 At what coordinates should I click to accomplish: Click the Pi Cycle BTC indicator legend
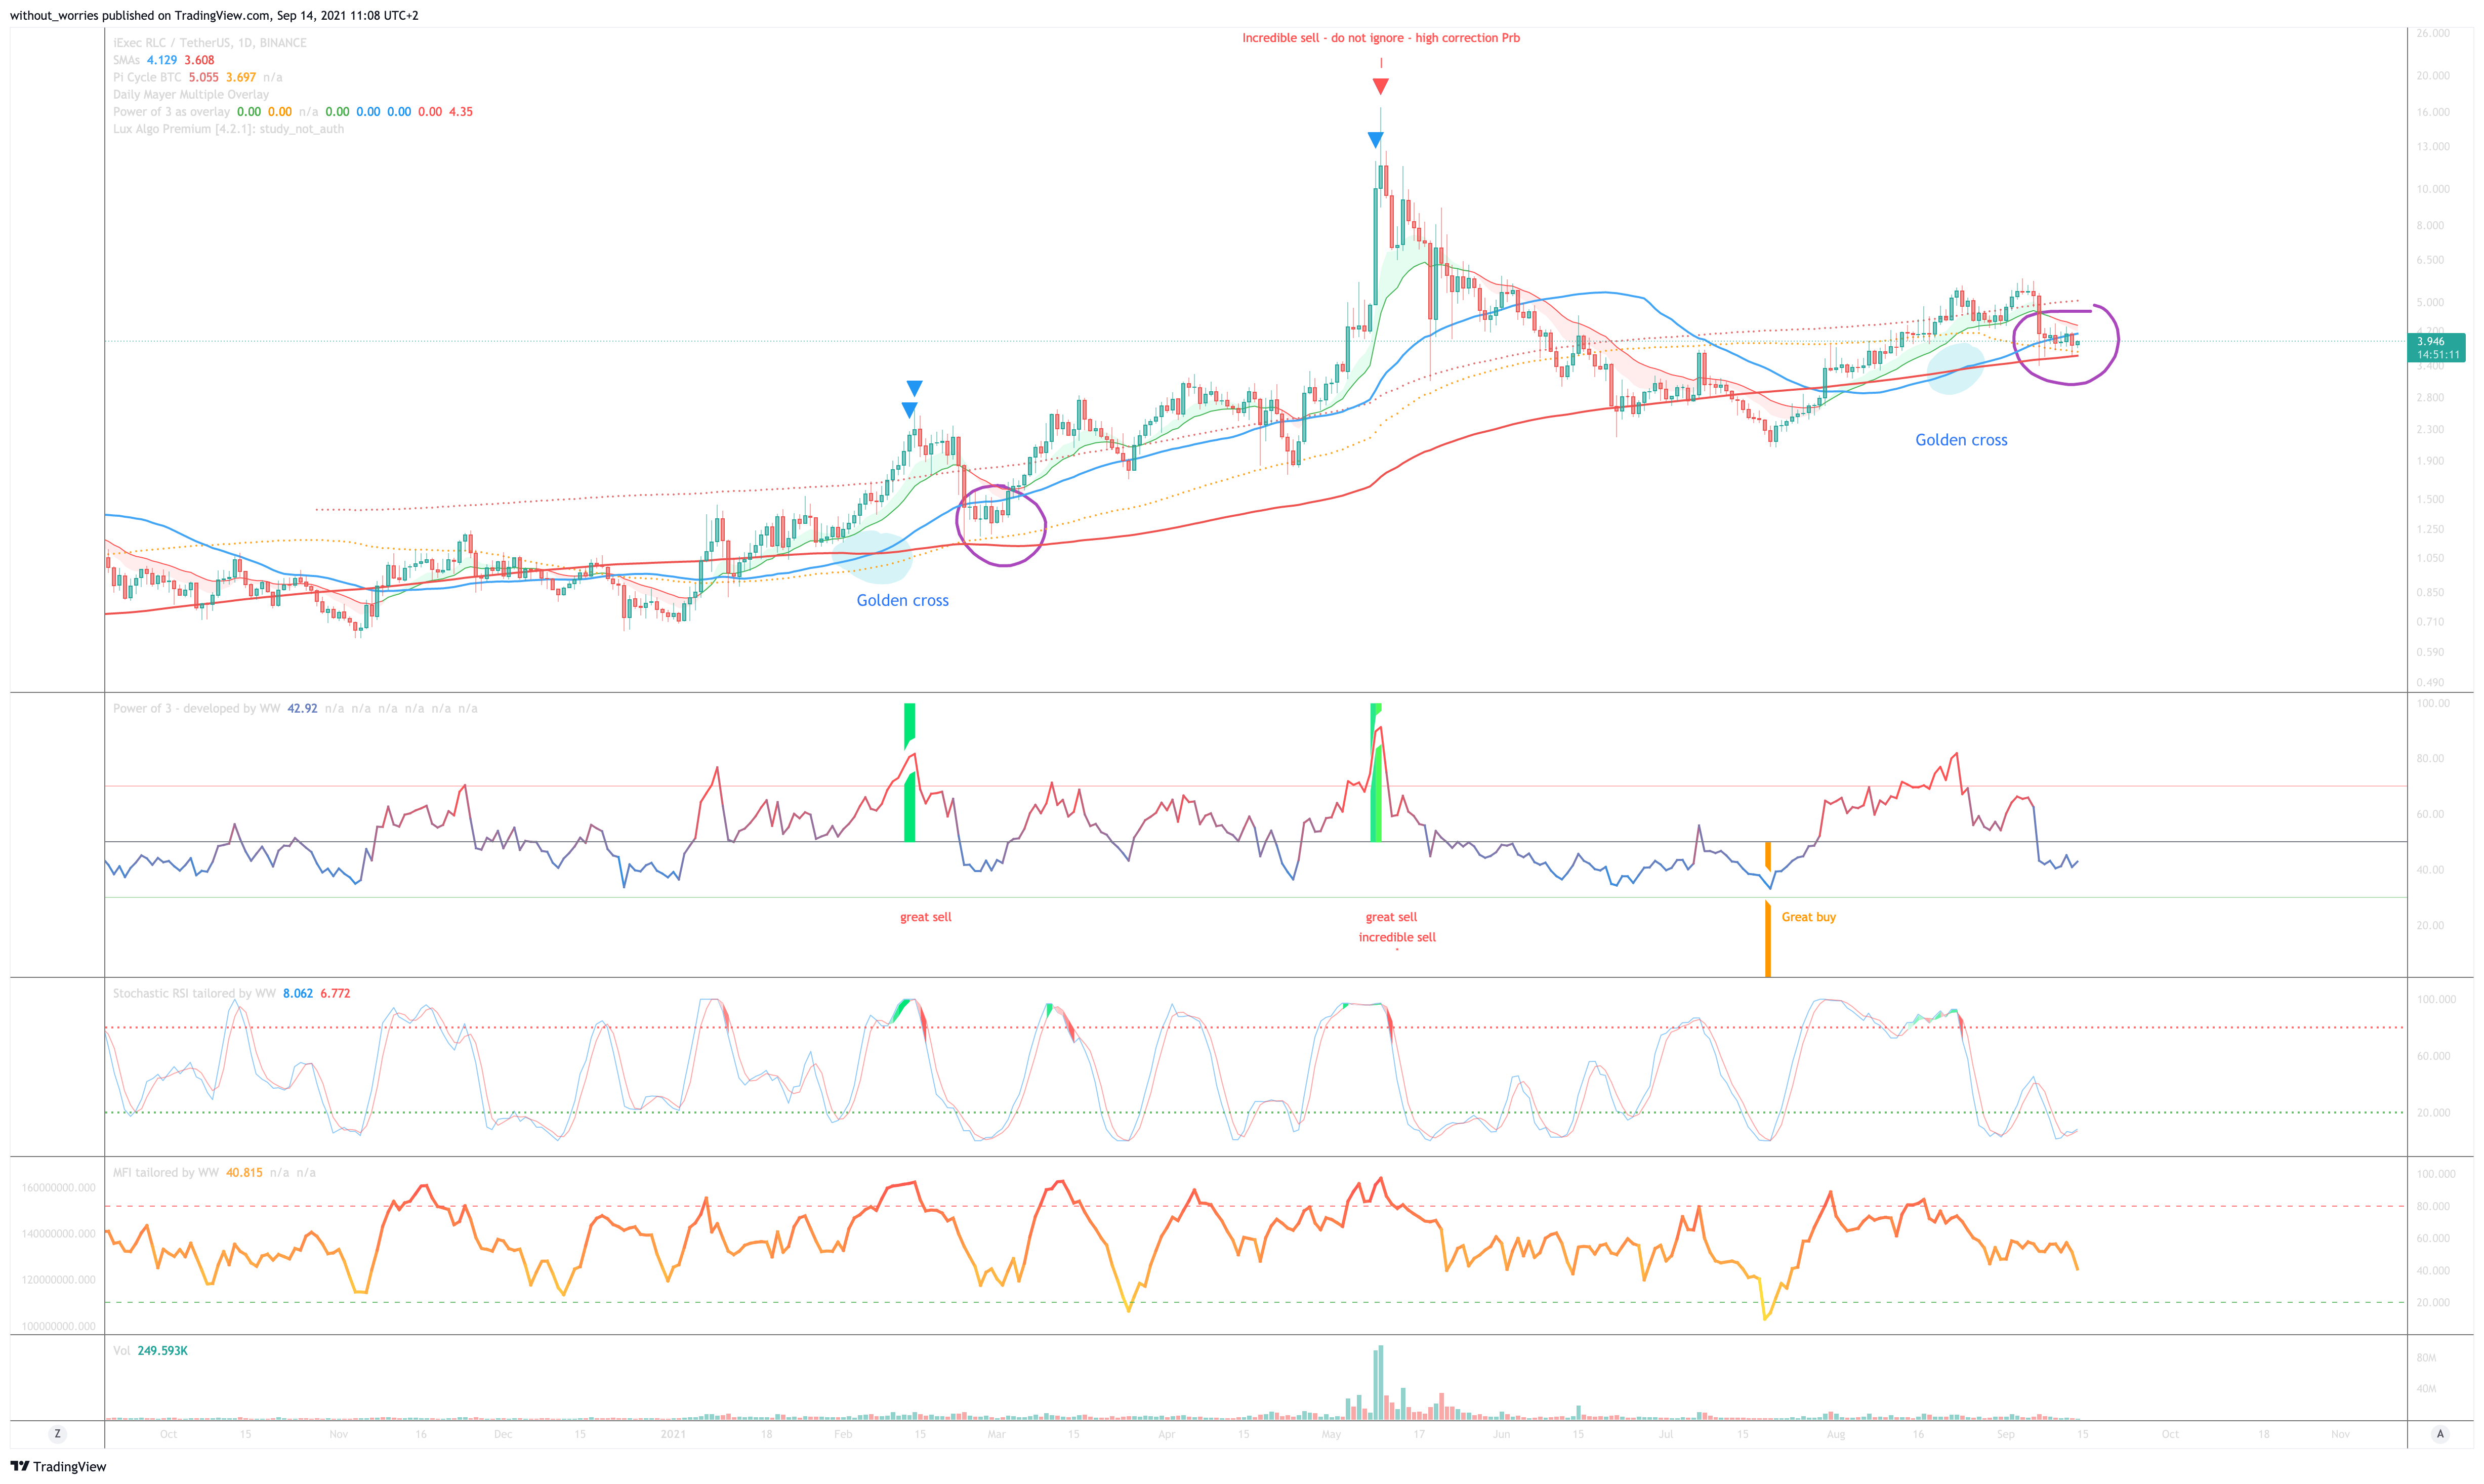point(197,77)
